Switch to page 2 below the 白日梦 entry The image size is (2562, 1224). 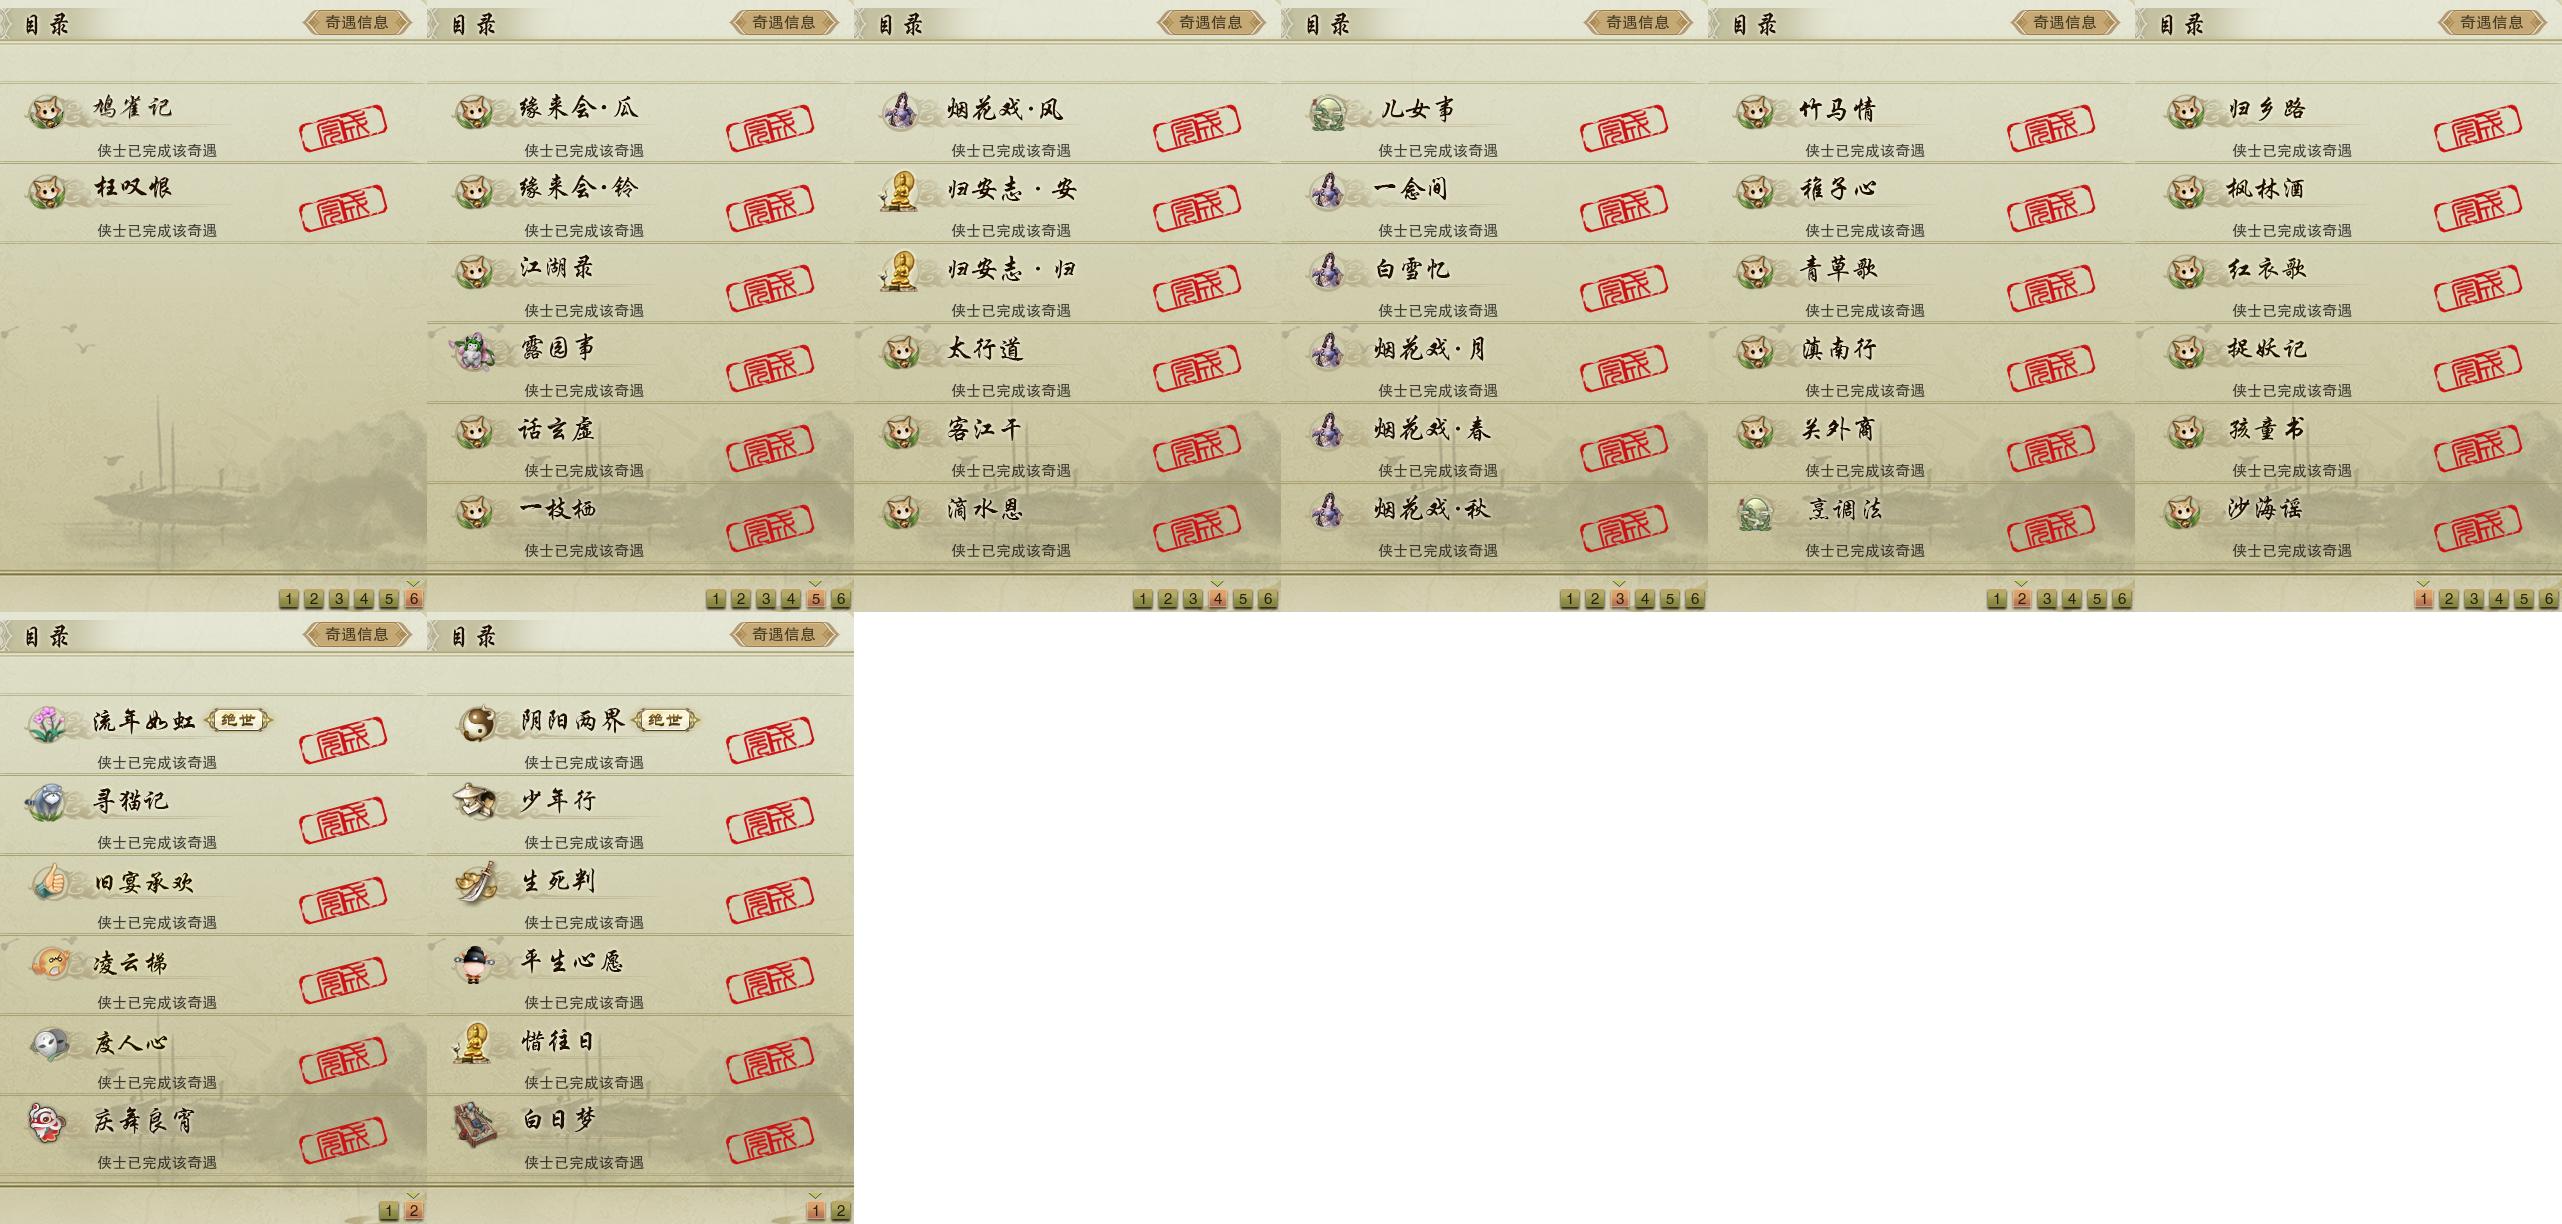tap(841, 1211)
